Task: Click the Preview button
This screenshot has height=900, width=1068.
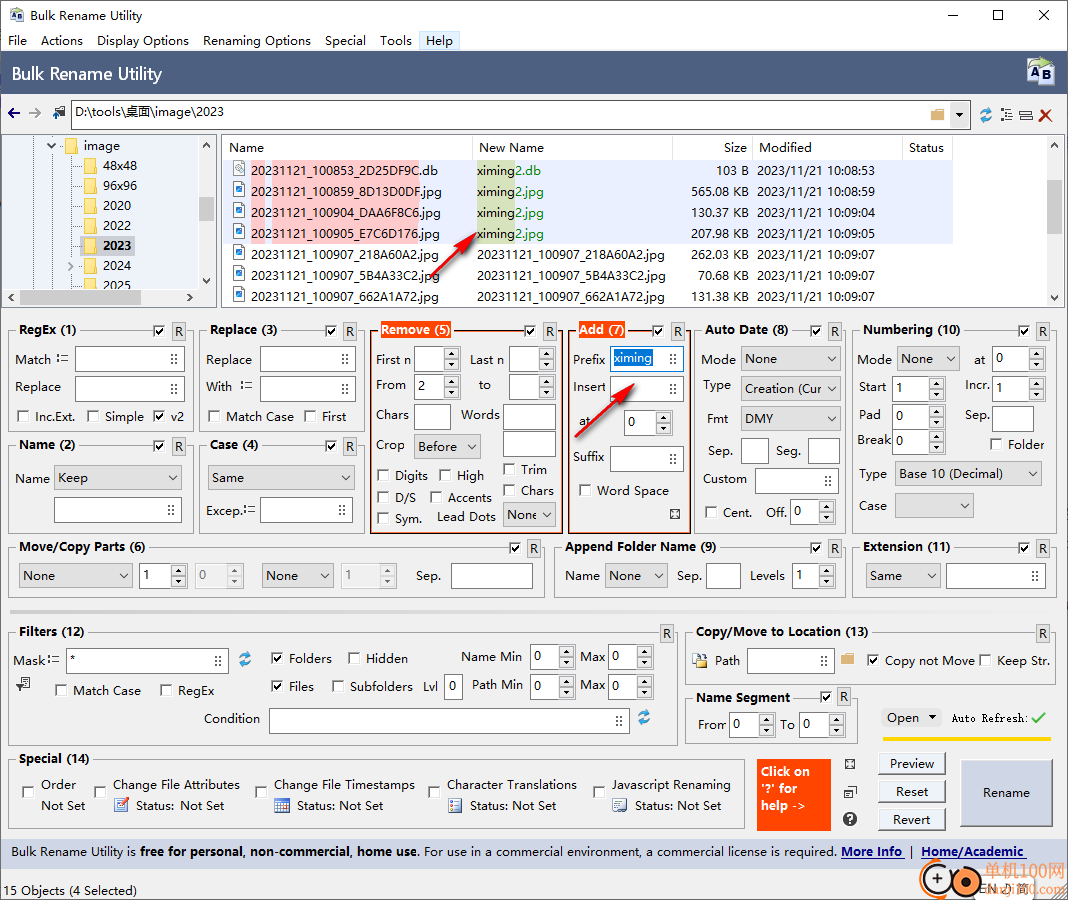Action: (911, 764)
